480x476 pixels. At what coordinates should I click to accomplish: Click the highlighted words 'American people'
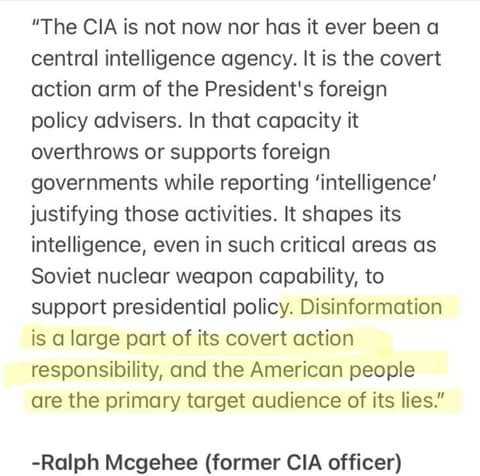click(333, 370)
